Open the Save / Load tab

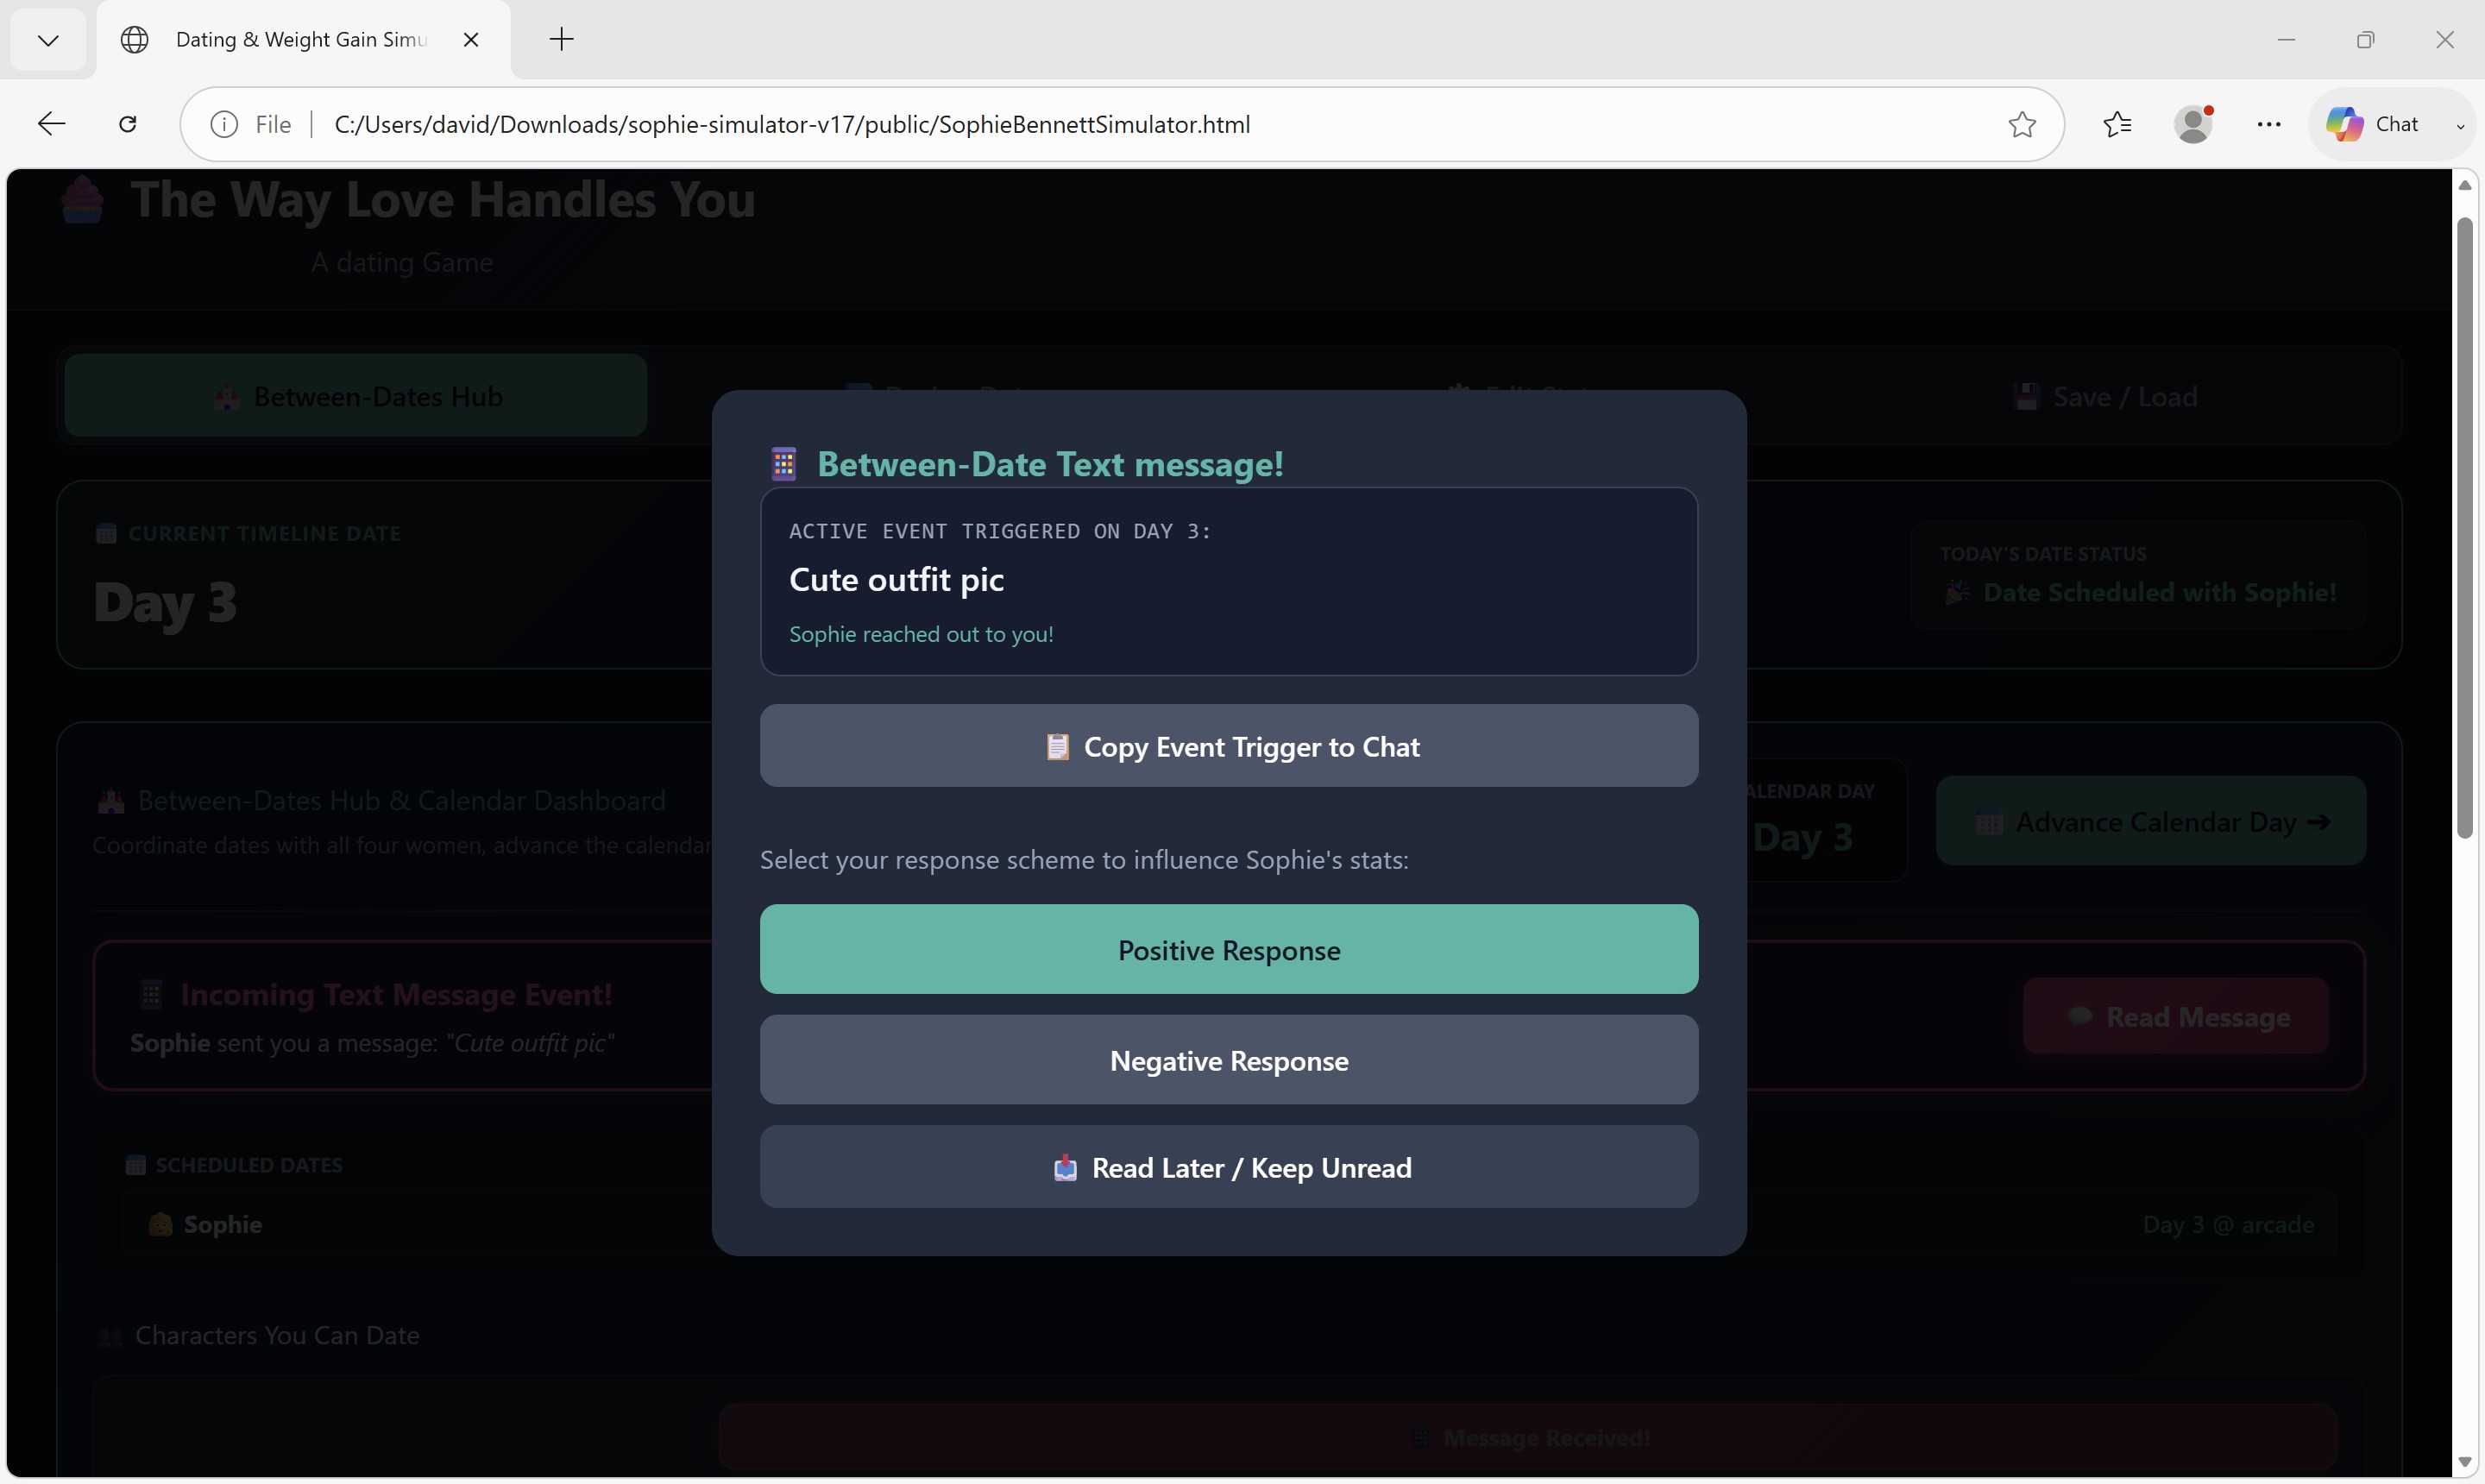(2106, 396)
